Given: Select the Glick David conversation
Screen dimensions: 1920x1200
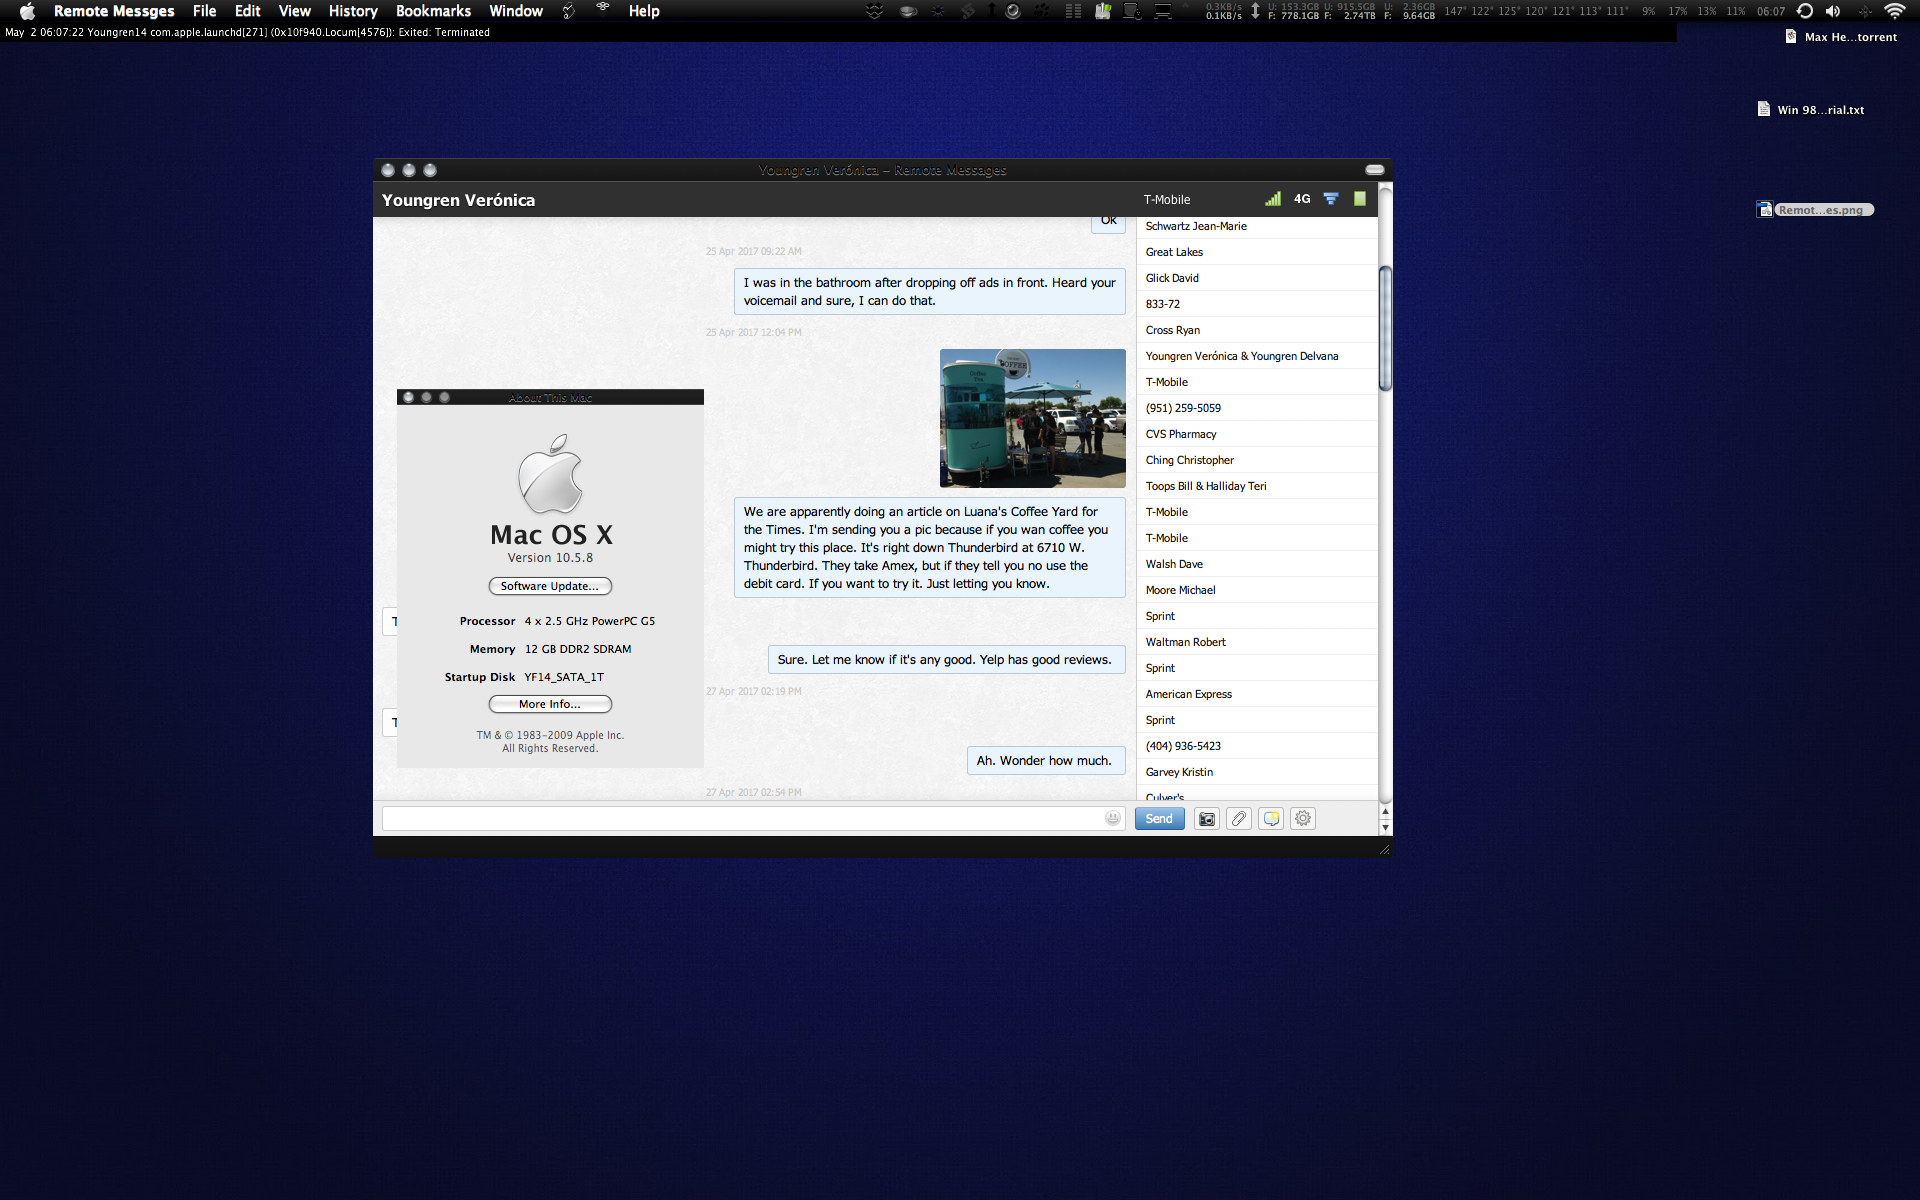Looking at the screenshot, I should tap(1257, 278).
